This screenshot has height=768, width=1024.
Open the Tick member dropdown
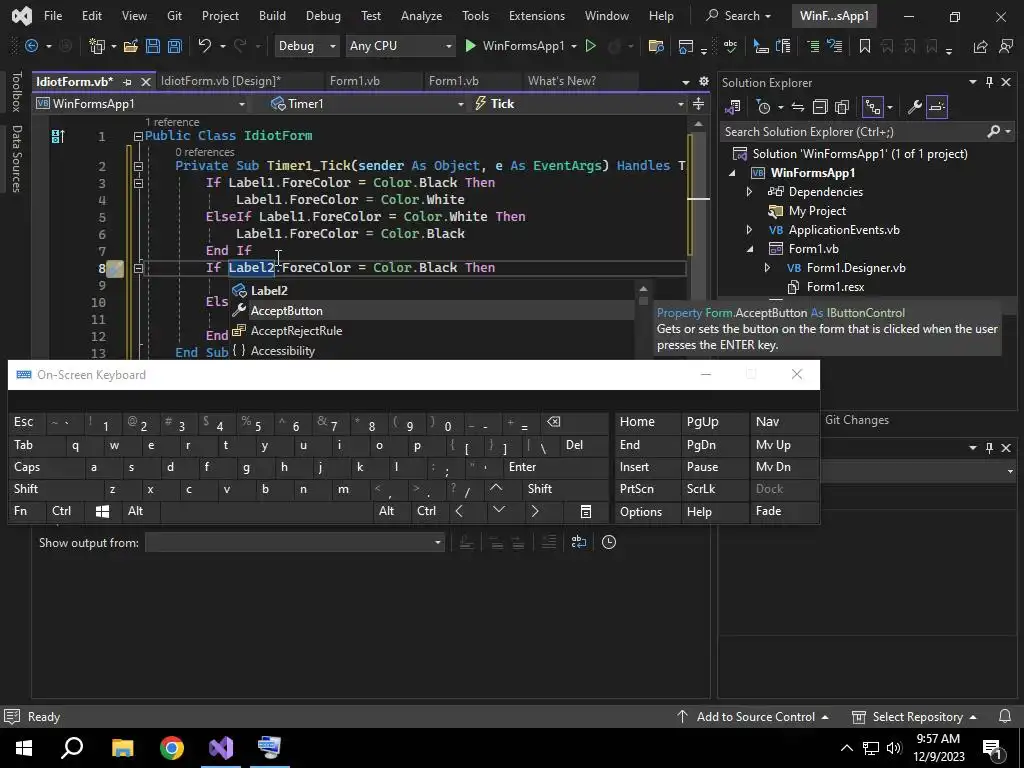(x=579, y=104)
